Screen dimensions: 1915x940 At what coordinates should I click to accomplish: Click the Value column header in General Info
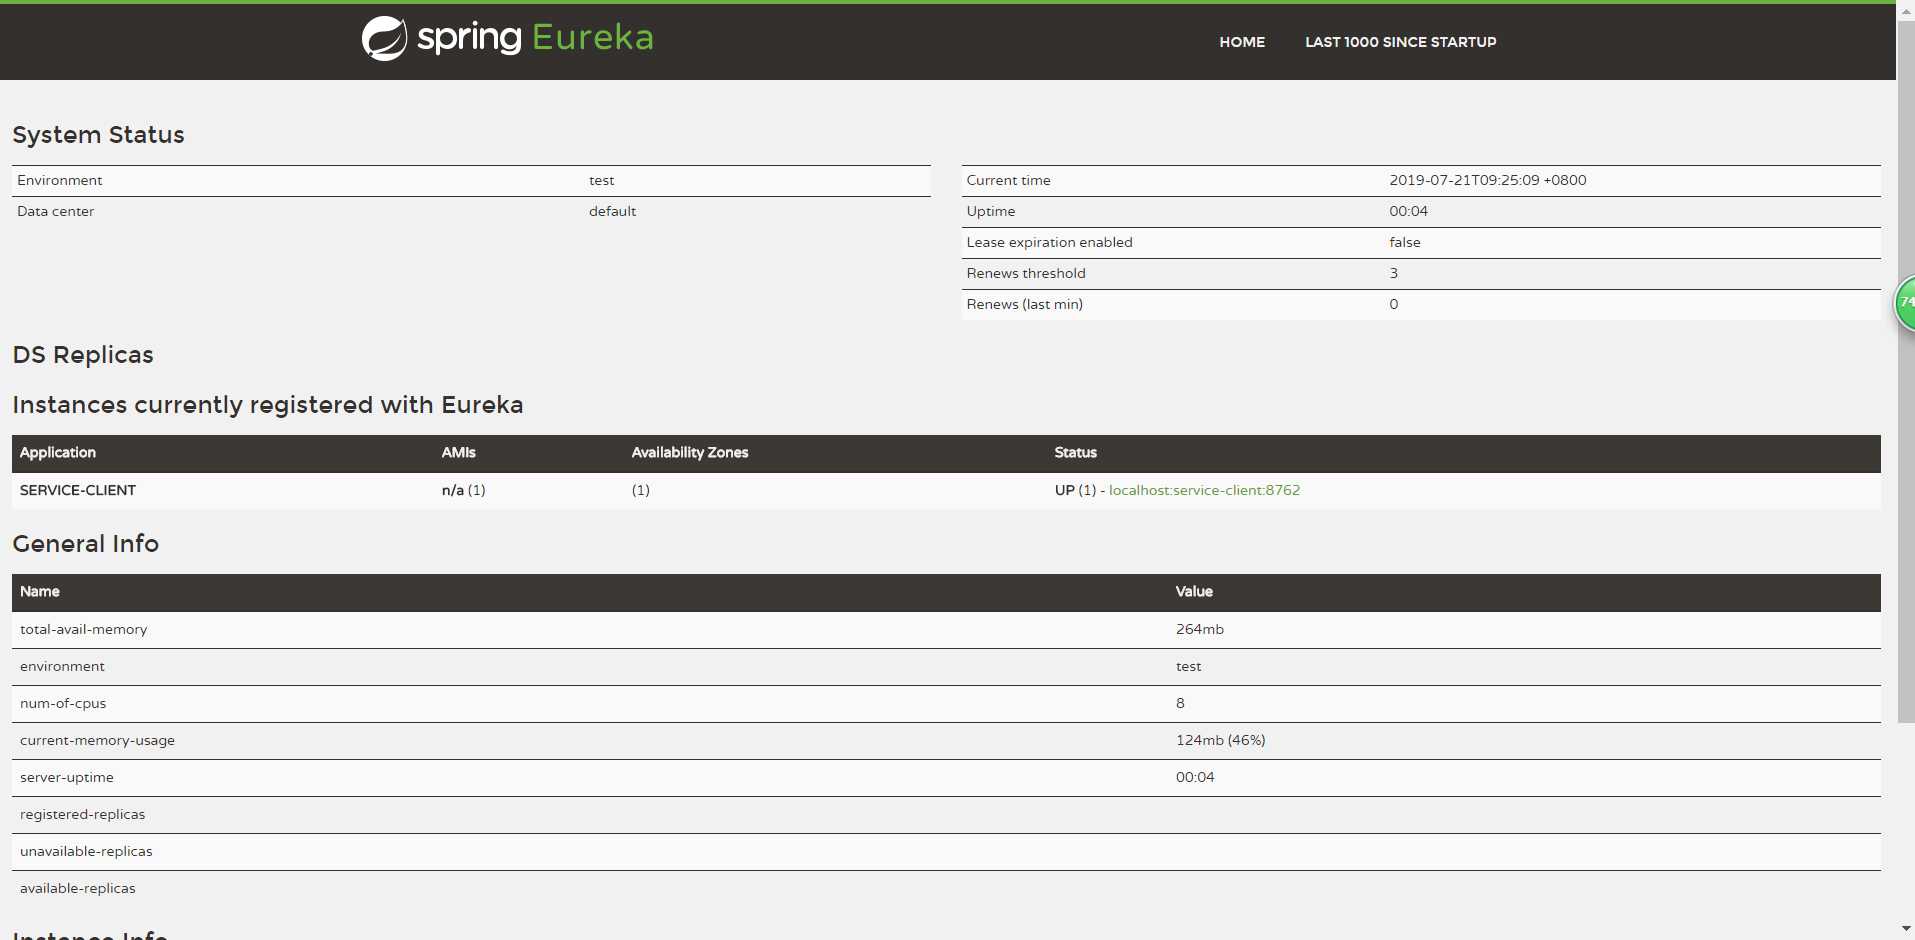(1194, 592)
